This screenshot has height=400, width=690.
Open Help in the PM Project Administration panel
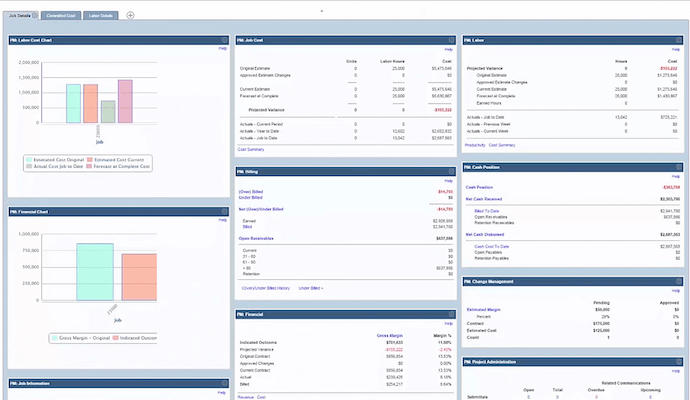(x=676, y=371)
